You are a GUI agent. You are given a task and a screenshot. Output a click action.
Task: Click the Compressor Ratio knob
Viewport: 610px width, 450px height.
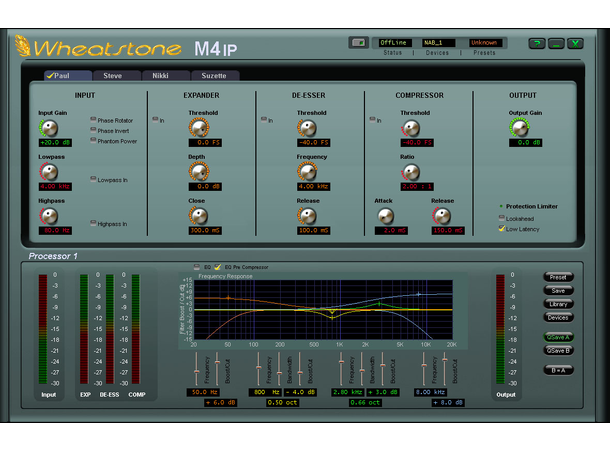point(411,172)
